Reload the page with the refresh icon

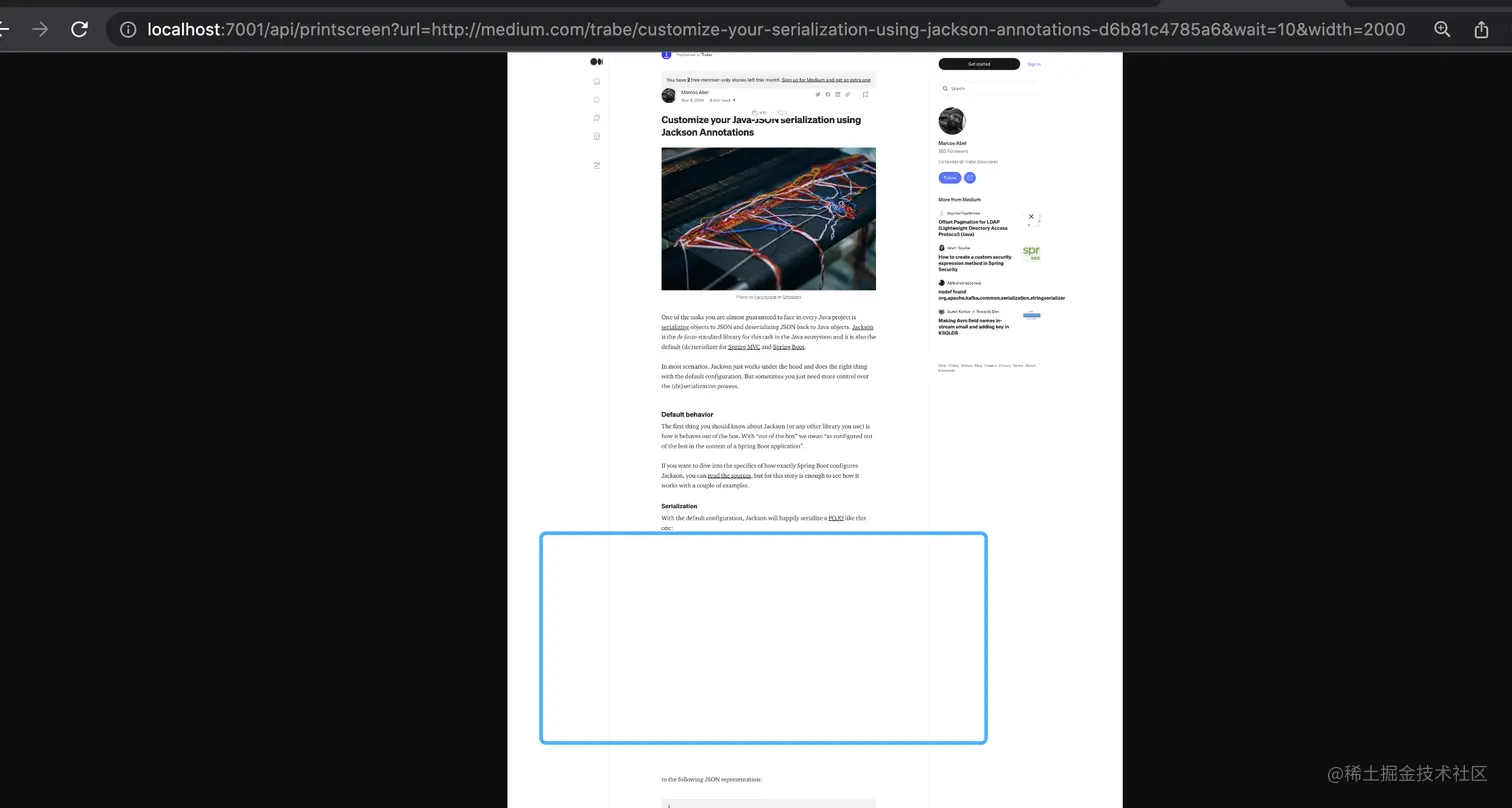(x=80, y=30)
